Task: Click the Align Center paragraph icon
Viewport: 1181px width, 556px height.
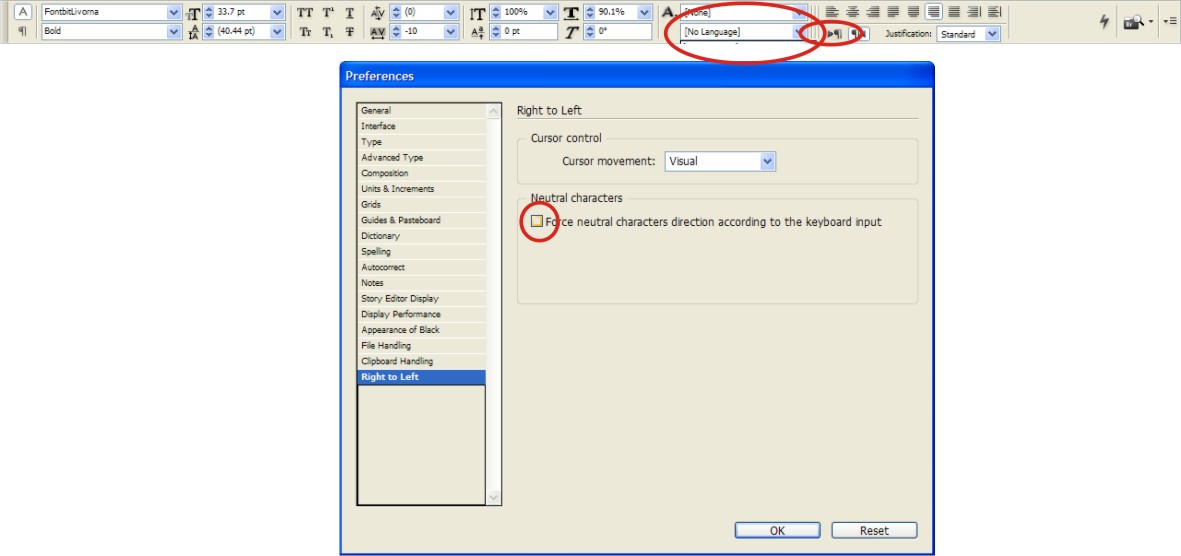Action: [x=853, y=12]
